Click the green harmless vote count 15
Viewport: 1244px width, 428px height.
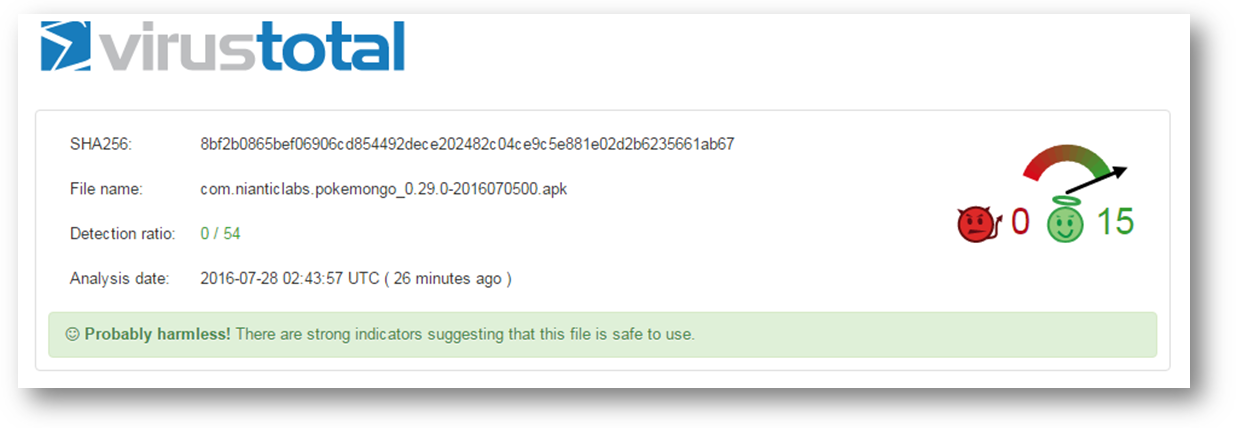pos(1115,222)
